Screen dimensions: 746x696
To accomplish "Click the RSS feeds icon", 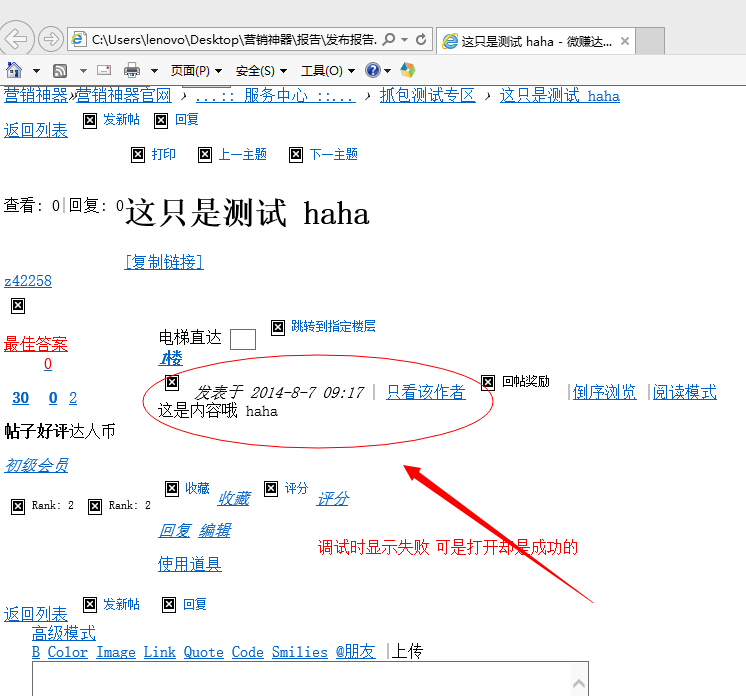I will [60, 70].
